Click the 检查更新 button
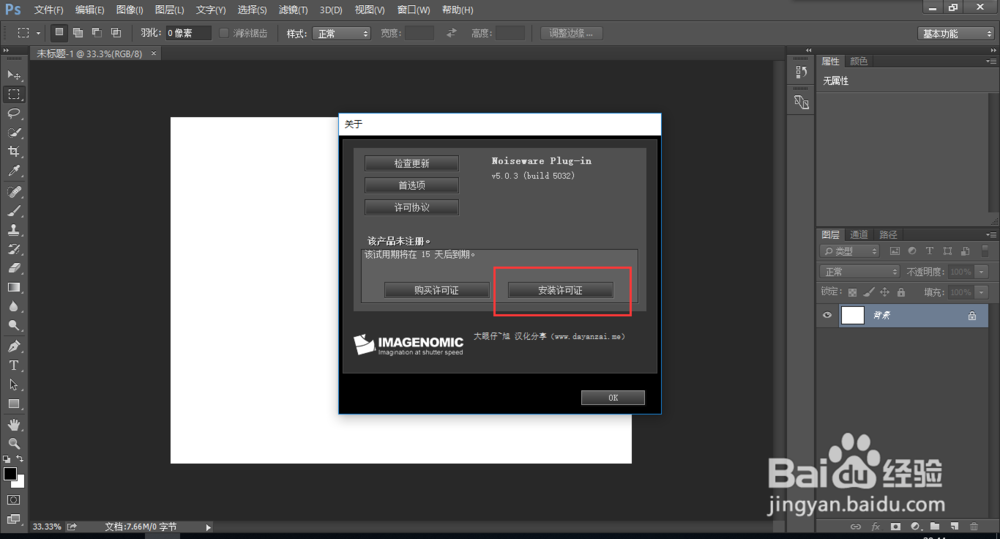This screenshot has width=1000, height=539. (x=411, y=163)
